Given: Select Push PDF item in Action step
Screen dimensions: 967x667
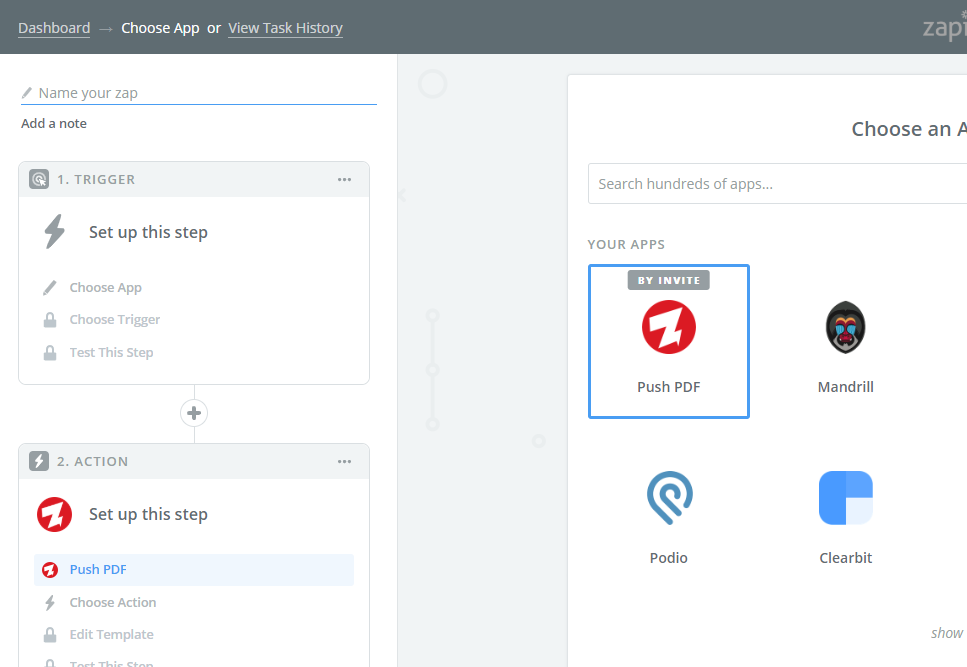Looking at the screenshot, I should [194, 570].
